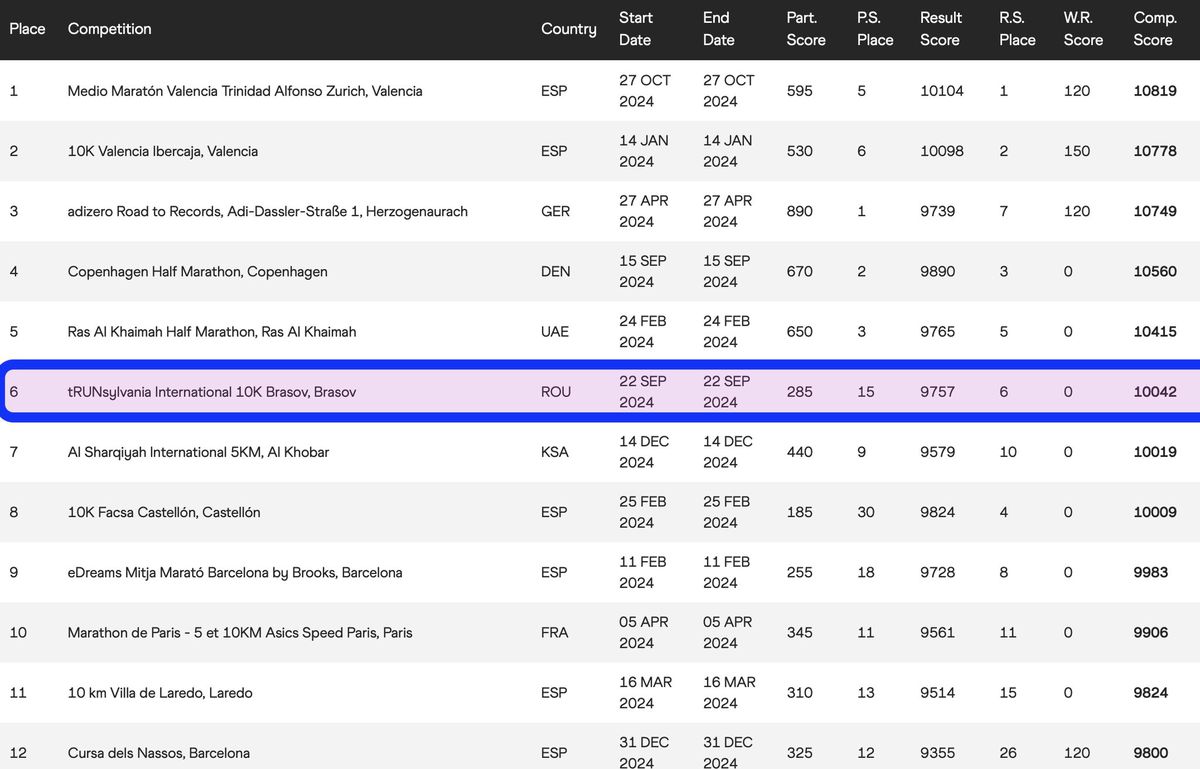Open the 10K Valencia Ibercaja row

pos(163,151)
